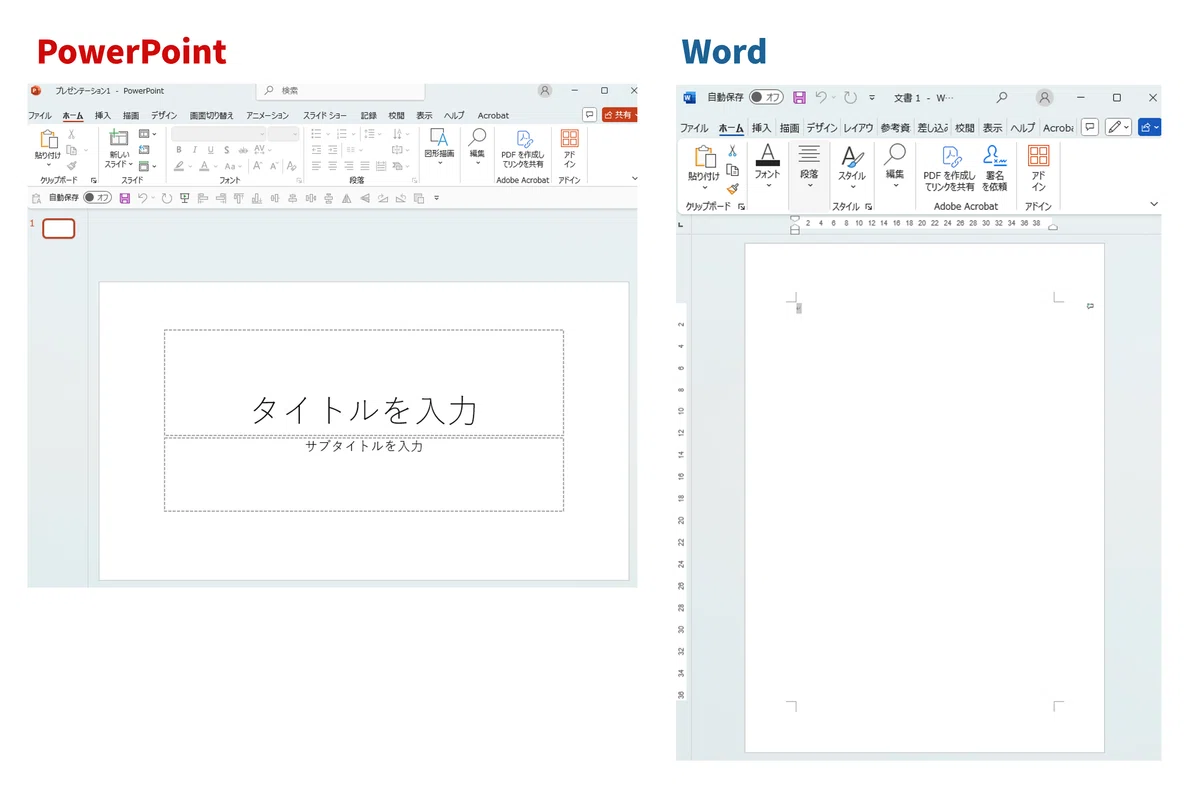The width and height of the screenshot is (1200, 797).
Task: Click purple Save icon in Word title bar
Action: (x=799, y=97)
